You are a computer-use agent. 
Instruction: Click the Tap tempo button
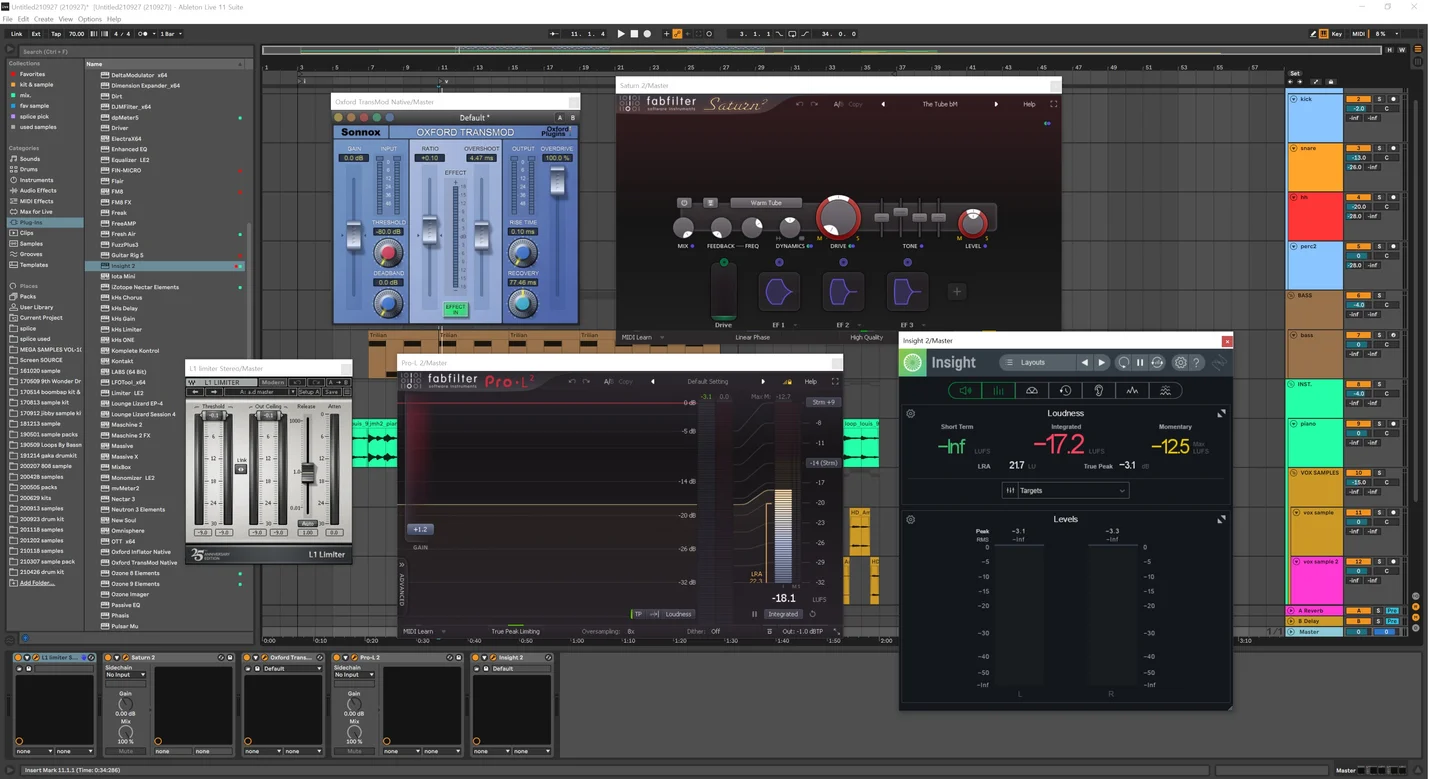[56, 34]
